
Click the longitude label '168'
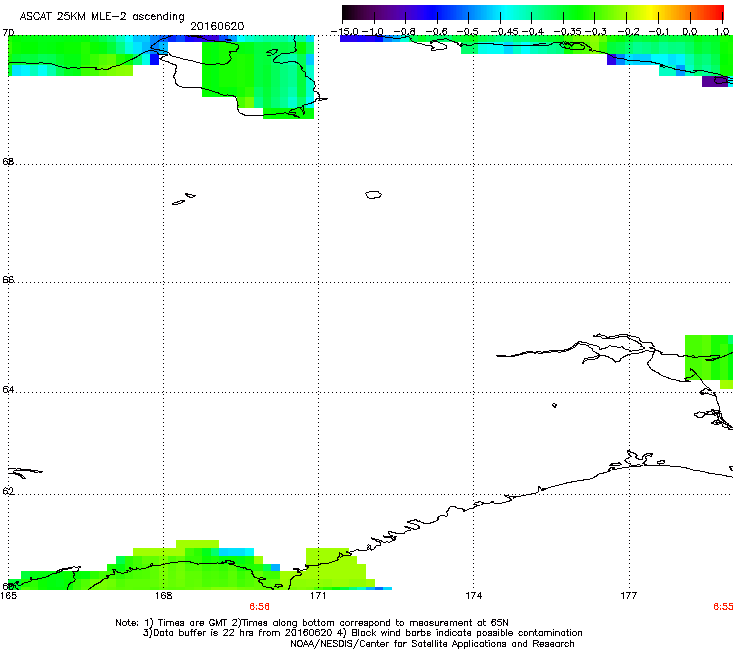(x=163, y=596)
